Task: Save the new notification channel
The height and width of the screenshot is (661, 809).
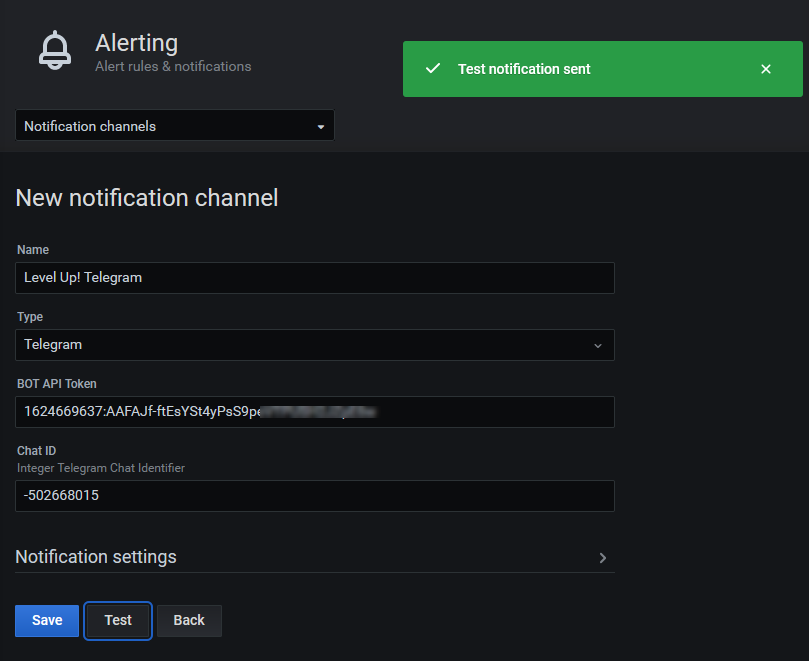Action: click(x=47, y=620)
